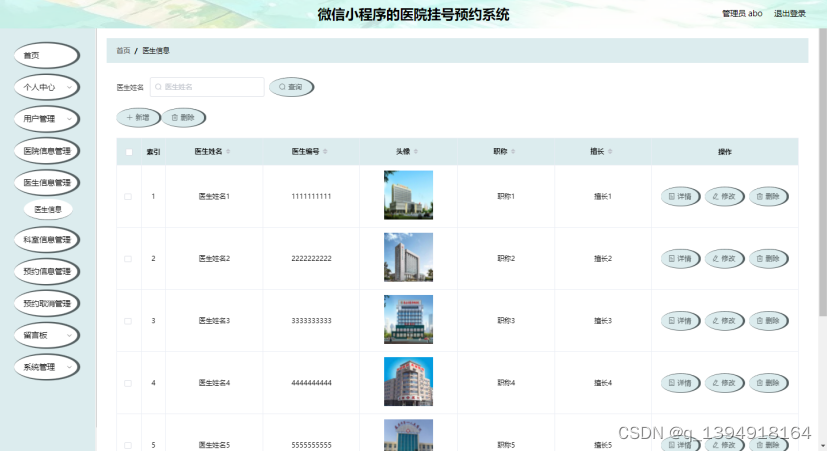Screen dimensions: 827x451
Task: Go to 首页 in the sidebar
Action: (x=46, y=55)
